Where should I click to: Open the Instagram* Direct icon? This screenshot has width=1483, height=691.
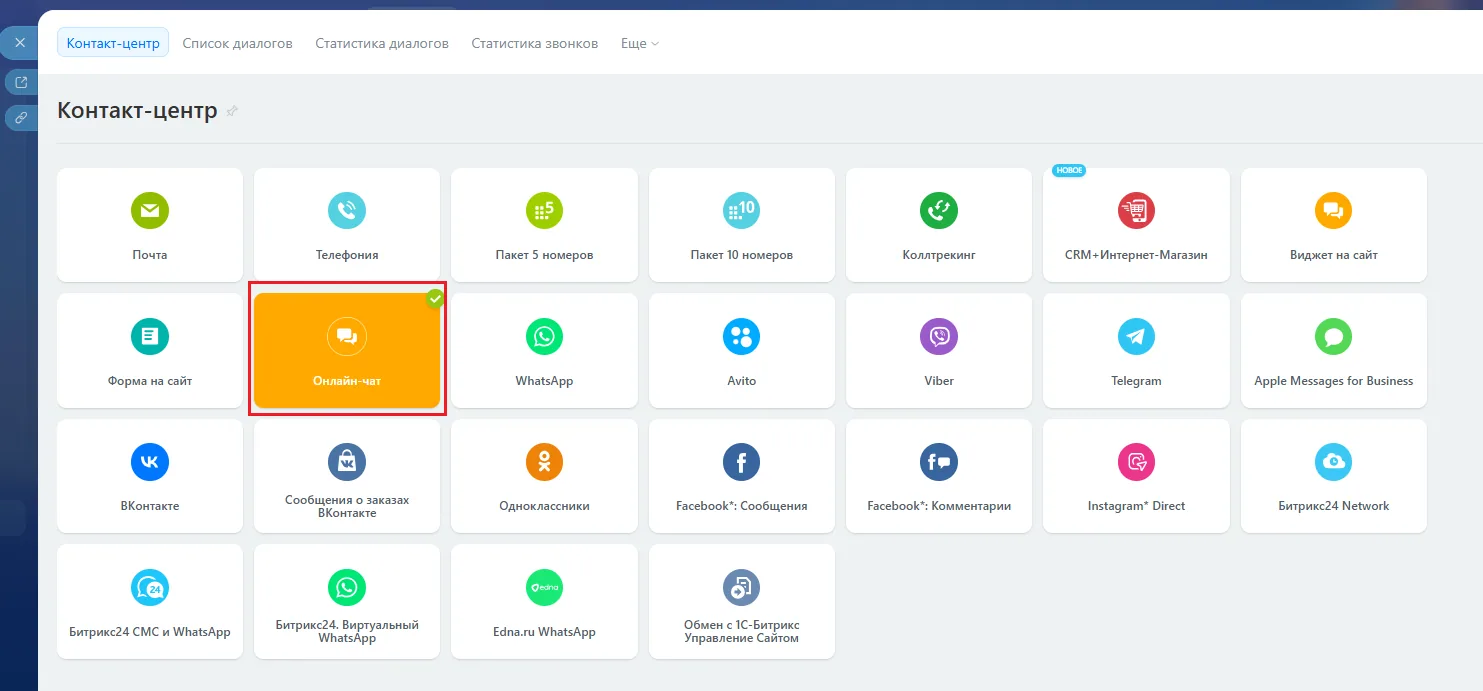coord(1136,461)
